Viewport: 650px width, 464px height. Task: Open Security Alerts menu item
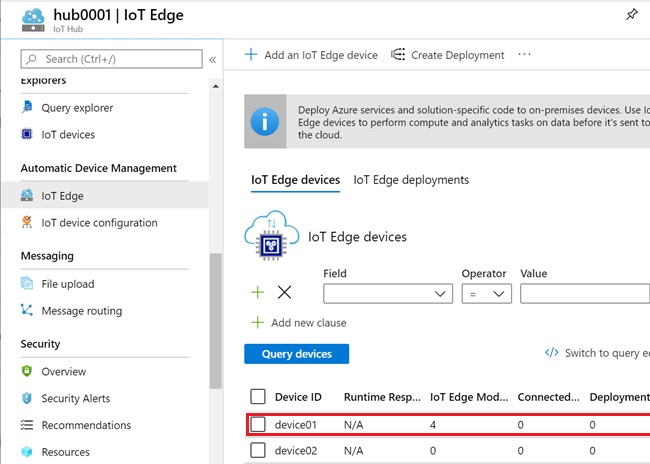coord(75,398)
